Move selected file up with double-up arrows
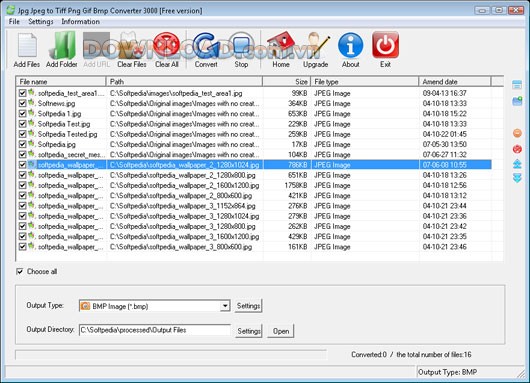 pos(517,164)
